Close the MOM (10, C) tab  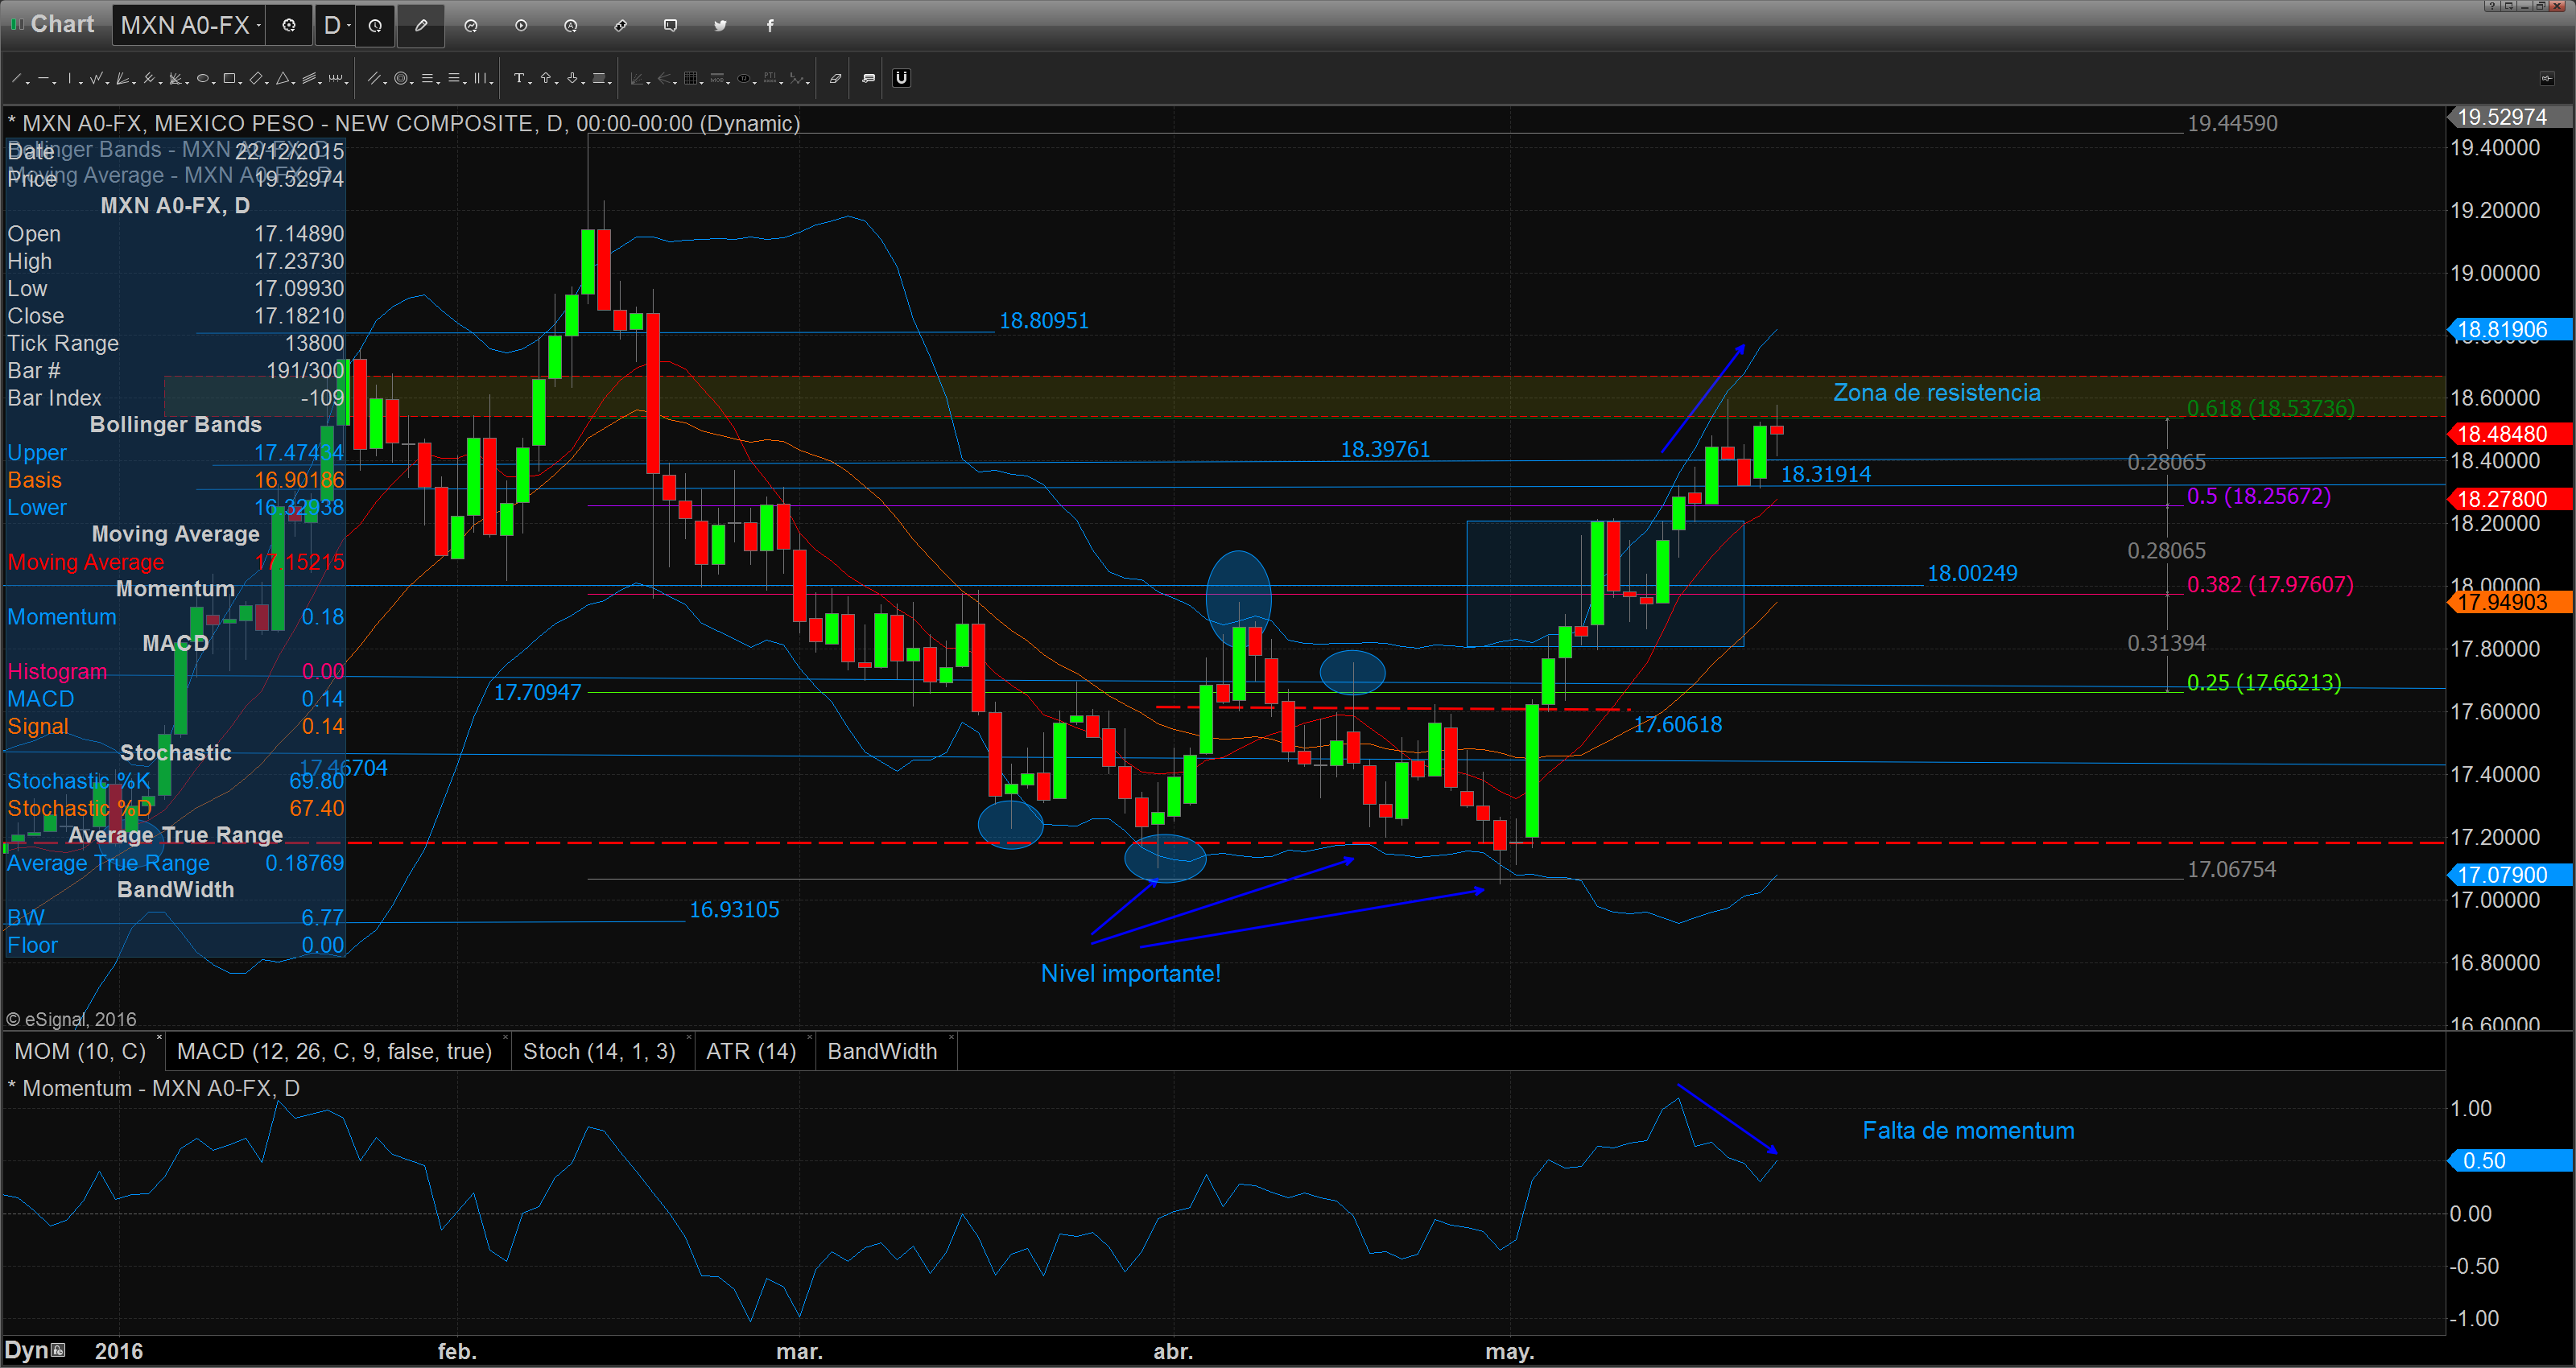click(159, 1038)
